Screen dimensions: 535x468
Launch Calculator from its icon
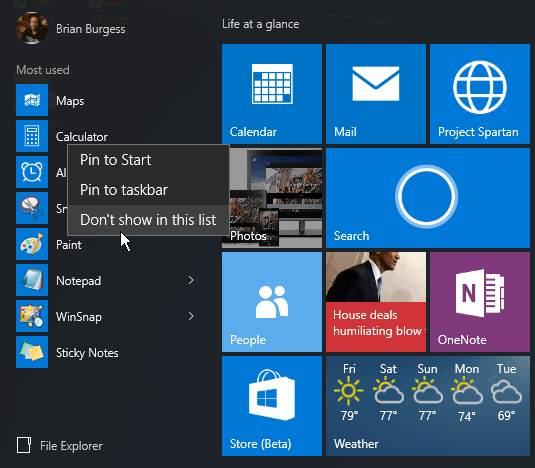(x=32, y=136)
